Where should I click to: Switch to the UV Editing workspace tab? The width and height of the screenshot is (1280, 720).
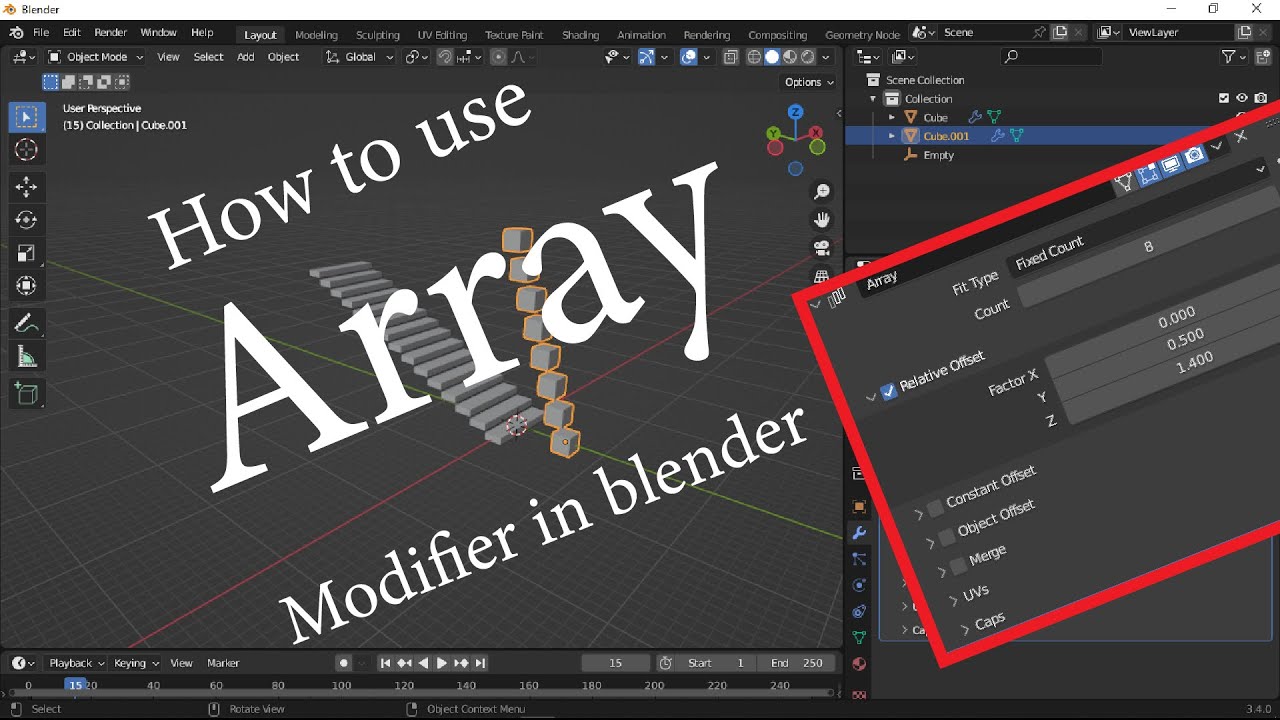[442, 35]
